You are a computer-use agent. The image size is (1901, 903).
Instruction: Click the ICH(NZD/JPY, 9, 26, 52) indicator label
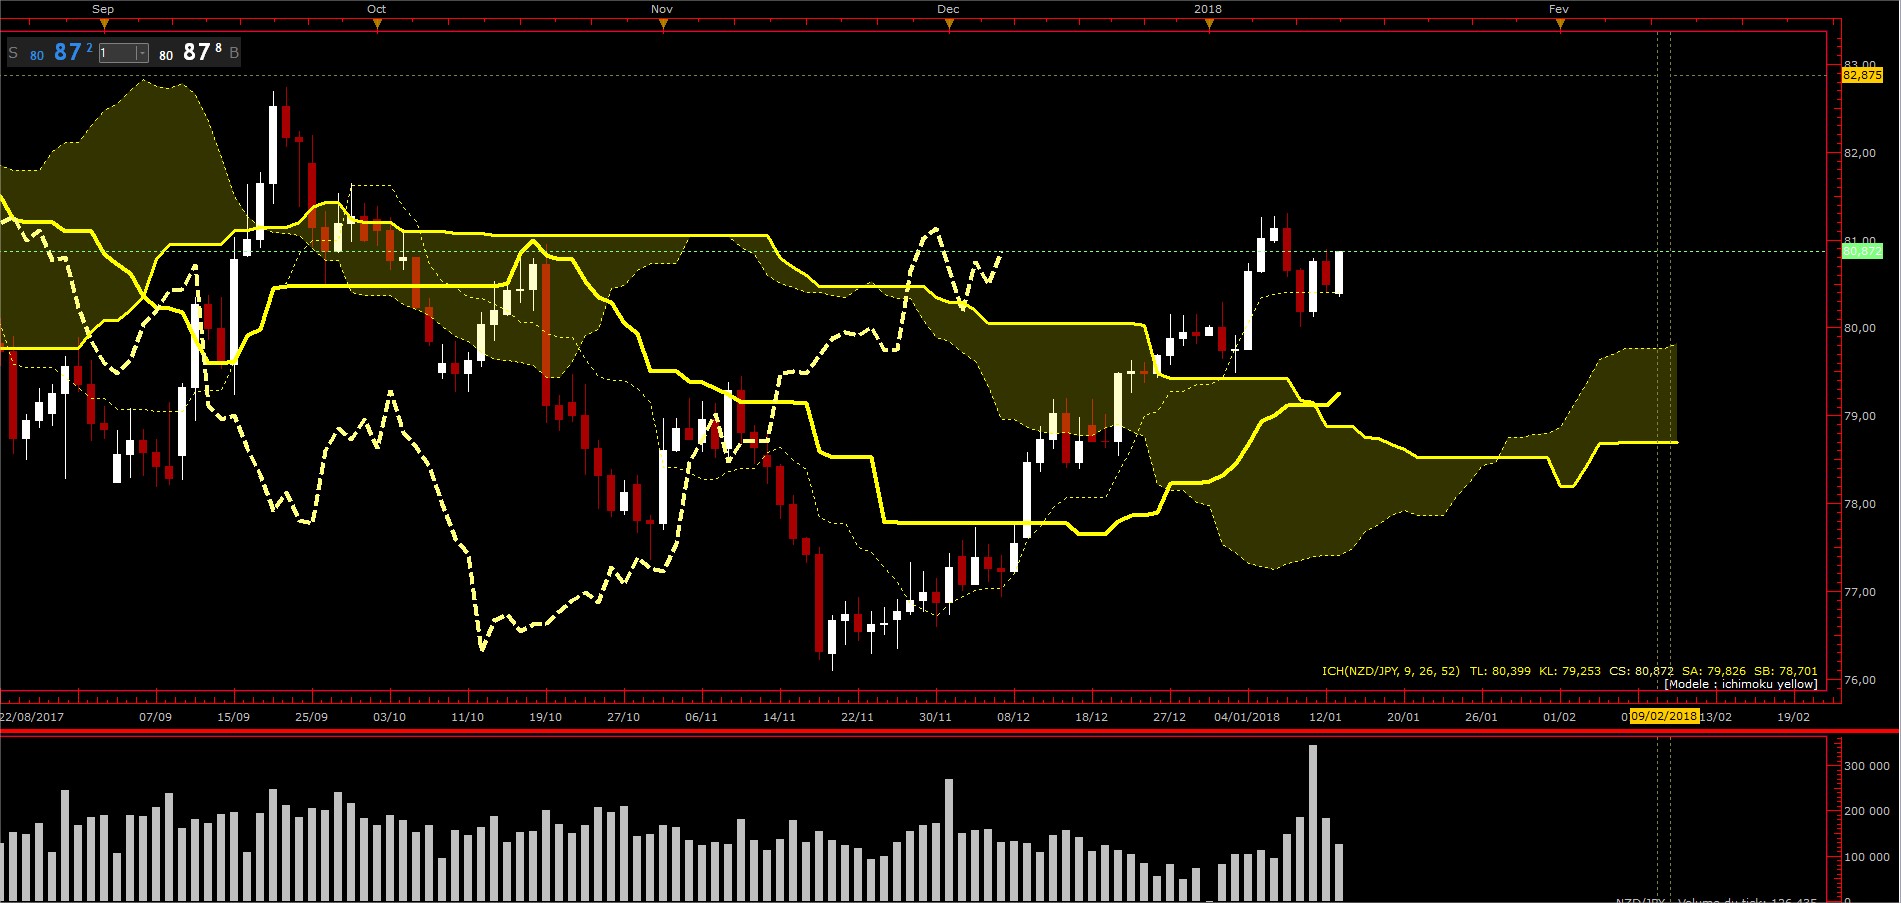click(1391, 671)
